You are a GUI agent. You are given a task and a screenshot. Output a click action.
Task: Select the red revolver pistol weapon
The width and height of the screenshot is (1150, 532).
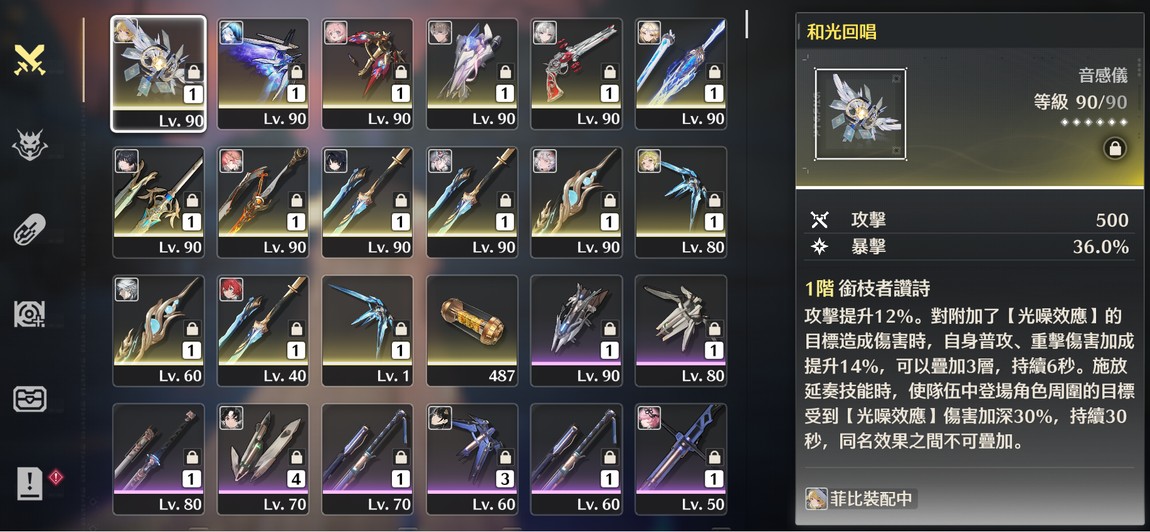pyautogui.click(x=576, y=73)
